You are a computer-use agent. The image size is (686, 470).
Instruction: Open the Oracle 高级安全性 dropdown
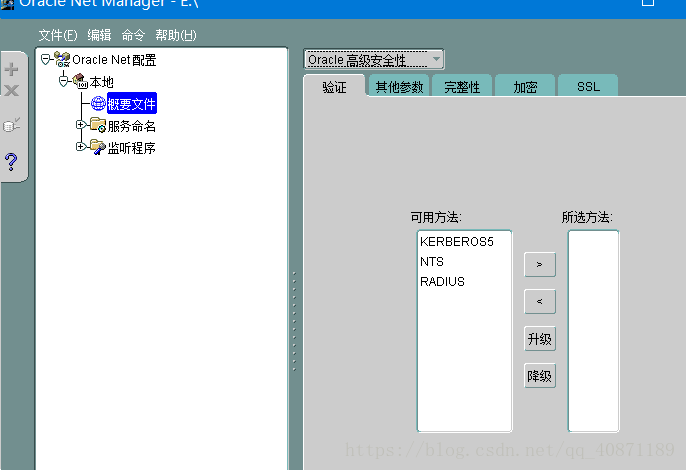pos(374,60)
